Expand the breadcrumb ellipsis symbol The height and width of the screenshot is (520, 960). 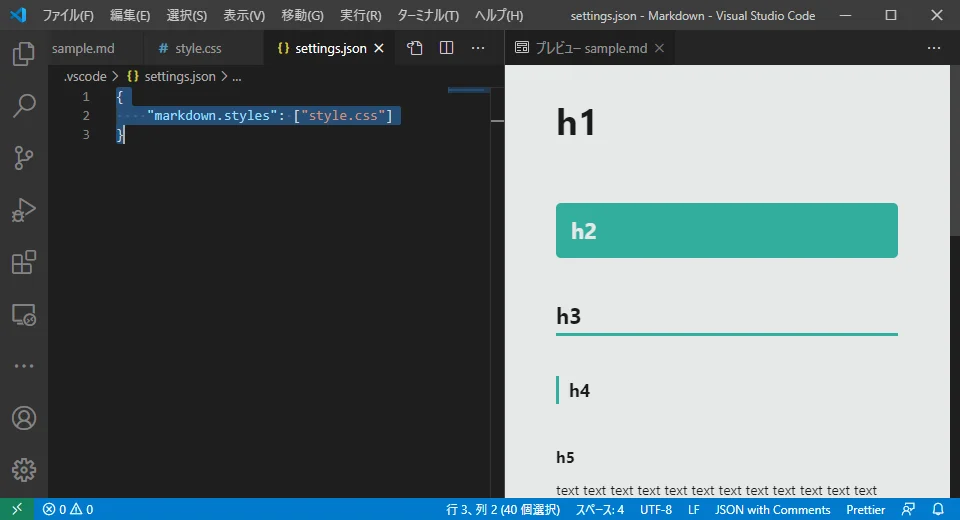237,77
